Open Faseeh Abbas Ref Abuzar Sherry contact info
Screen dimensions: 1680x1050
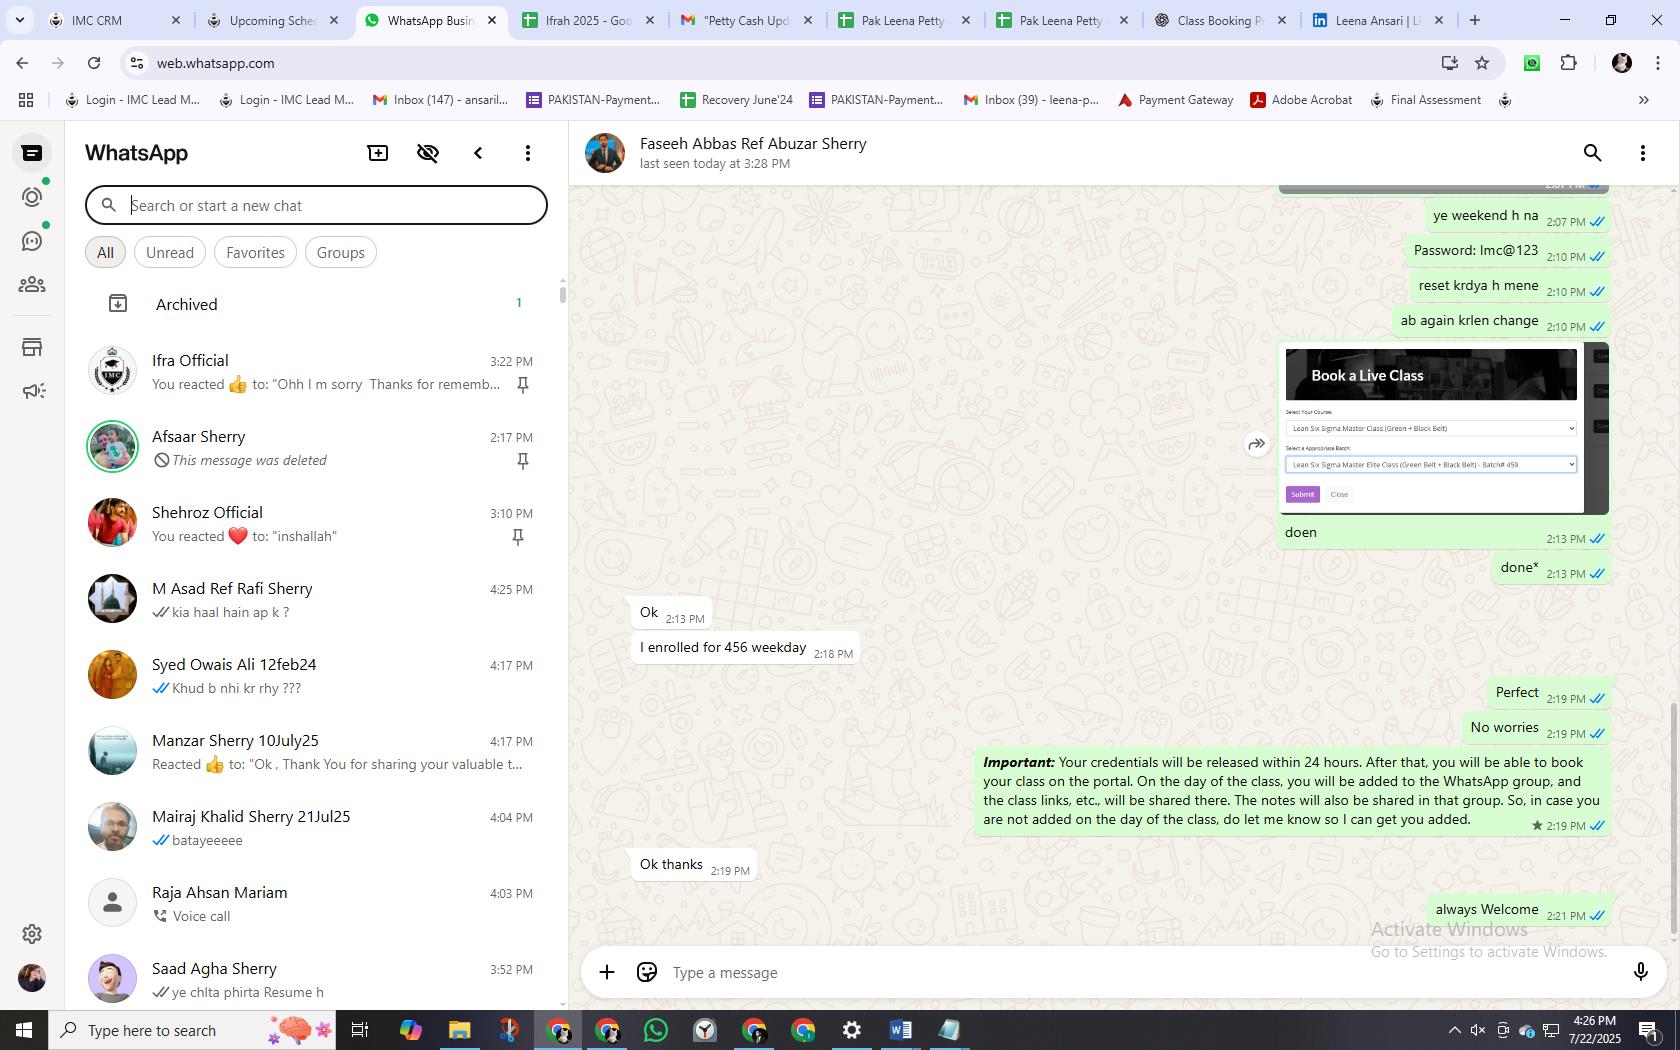coord(753,144)
